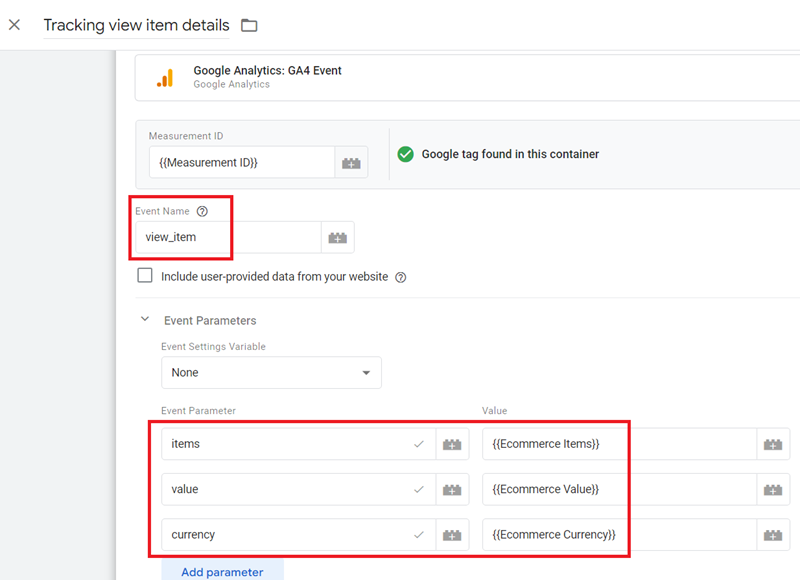Click the user-provided data help icon
The width and height of the screenshot is (800, 580).
pyautogui.click(x=401, y=276)
